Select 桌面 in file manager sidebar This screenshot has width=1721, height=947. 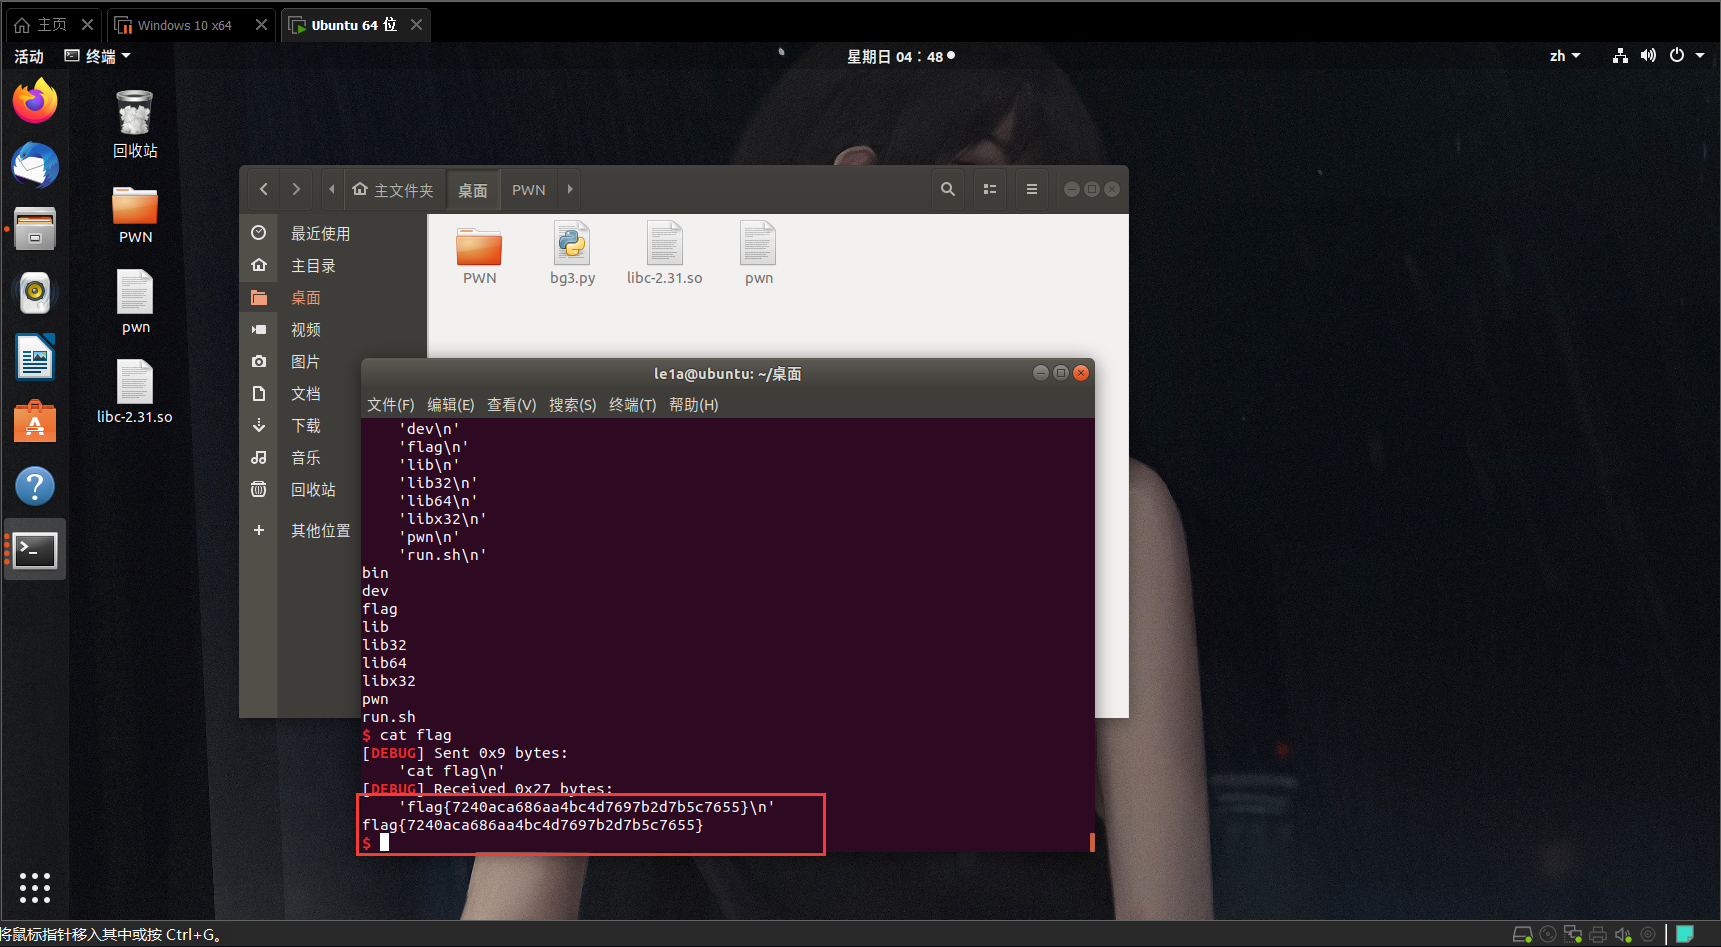click(x=333, y=297)
